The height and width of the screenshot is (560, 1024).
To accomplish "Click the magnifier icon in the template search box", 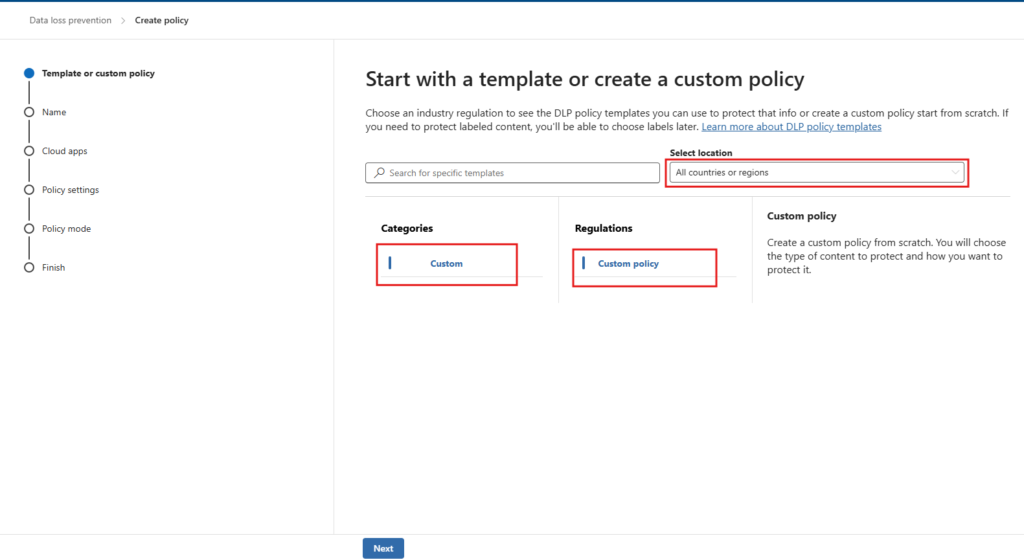I will point(379,173).
